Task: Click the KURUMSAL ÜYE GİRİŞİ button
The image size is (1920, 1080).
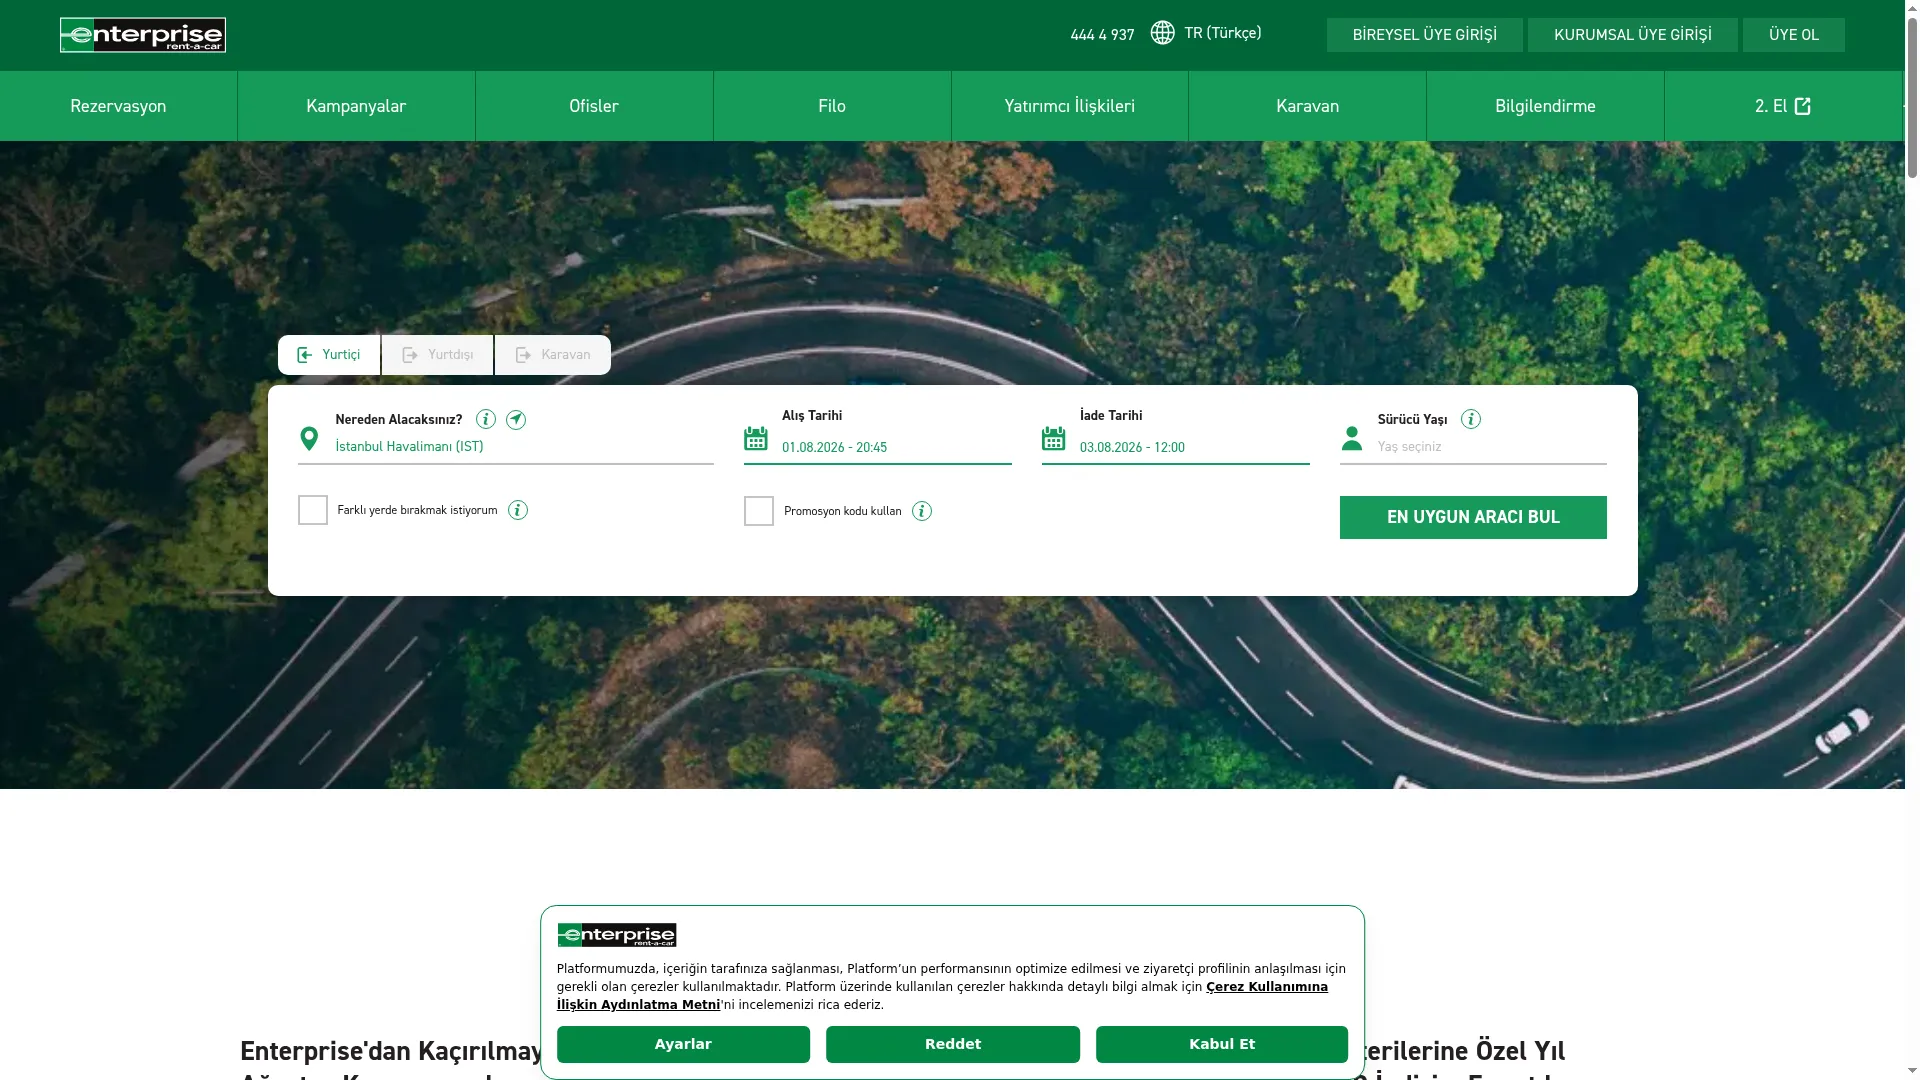Action: point(1632,35)
